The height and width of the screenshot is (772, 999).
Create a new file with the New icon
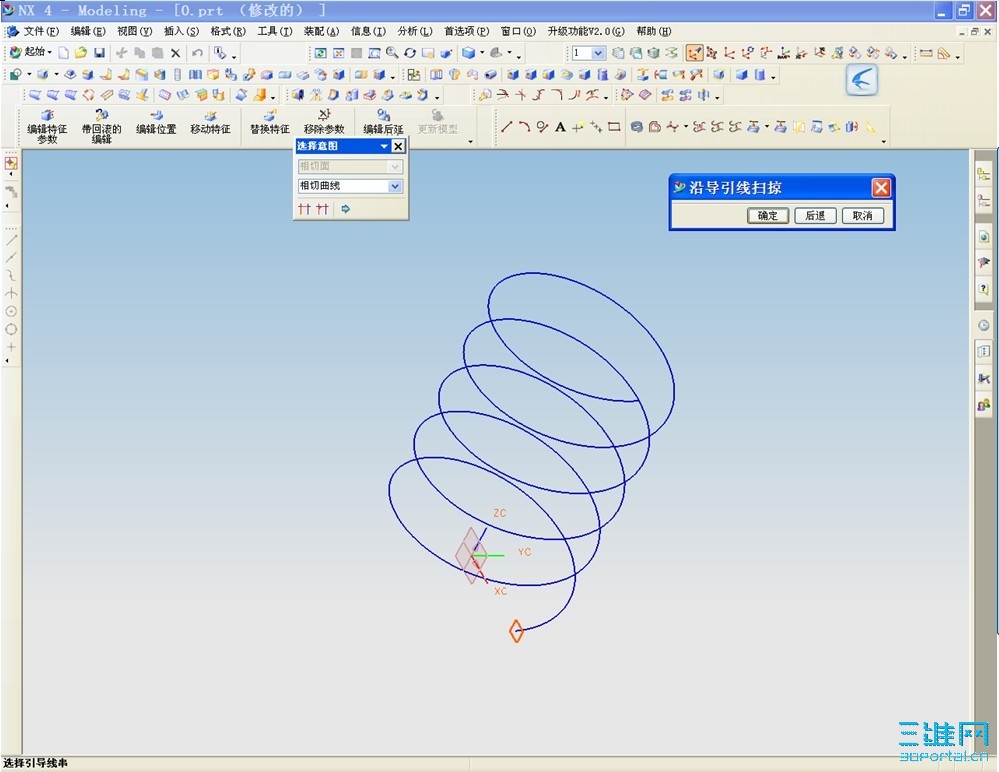64,53
